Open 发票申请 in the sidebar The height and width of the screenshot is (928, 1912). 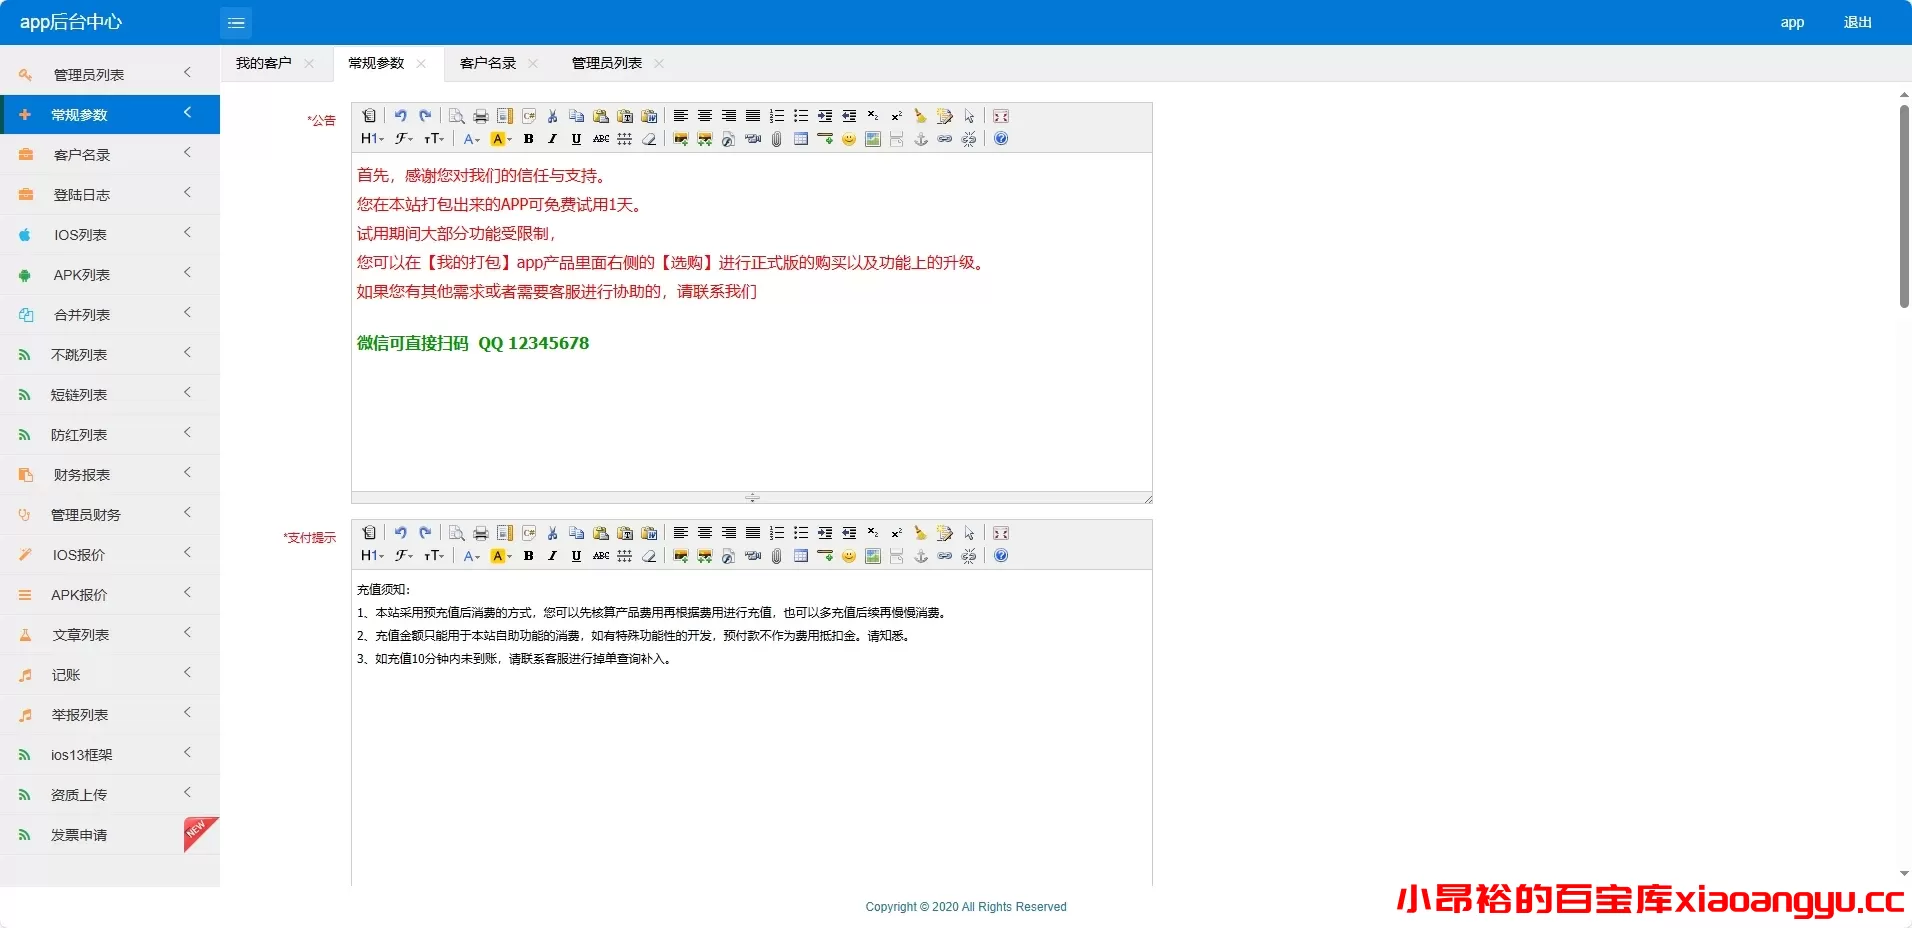(x=79, y=835)
